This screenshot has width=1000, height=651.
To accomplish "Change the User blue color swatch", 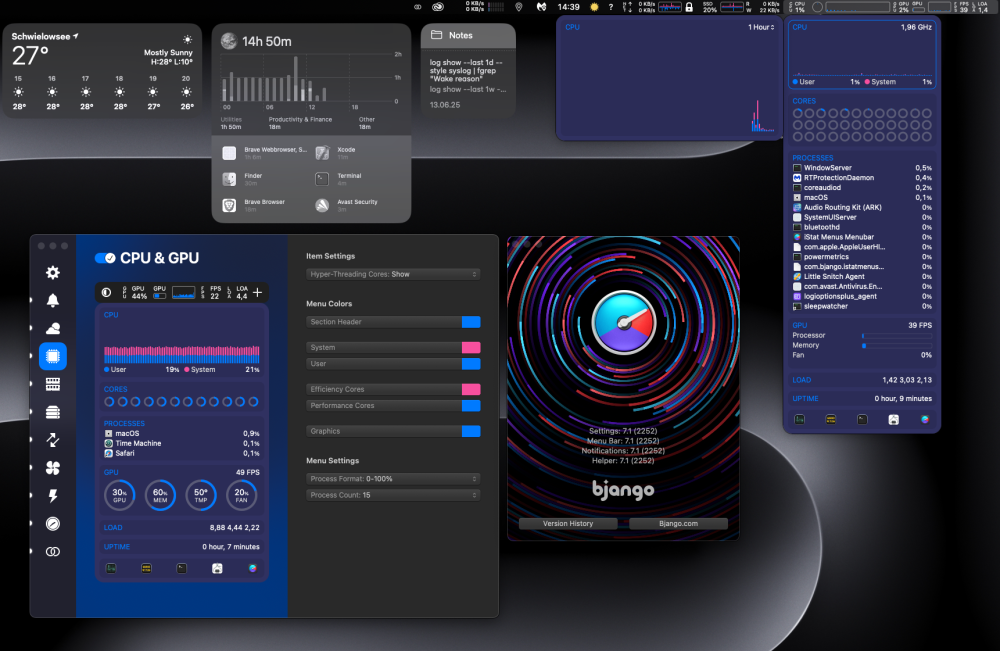I will pos(471,364).
